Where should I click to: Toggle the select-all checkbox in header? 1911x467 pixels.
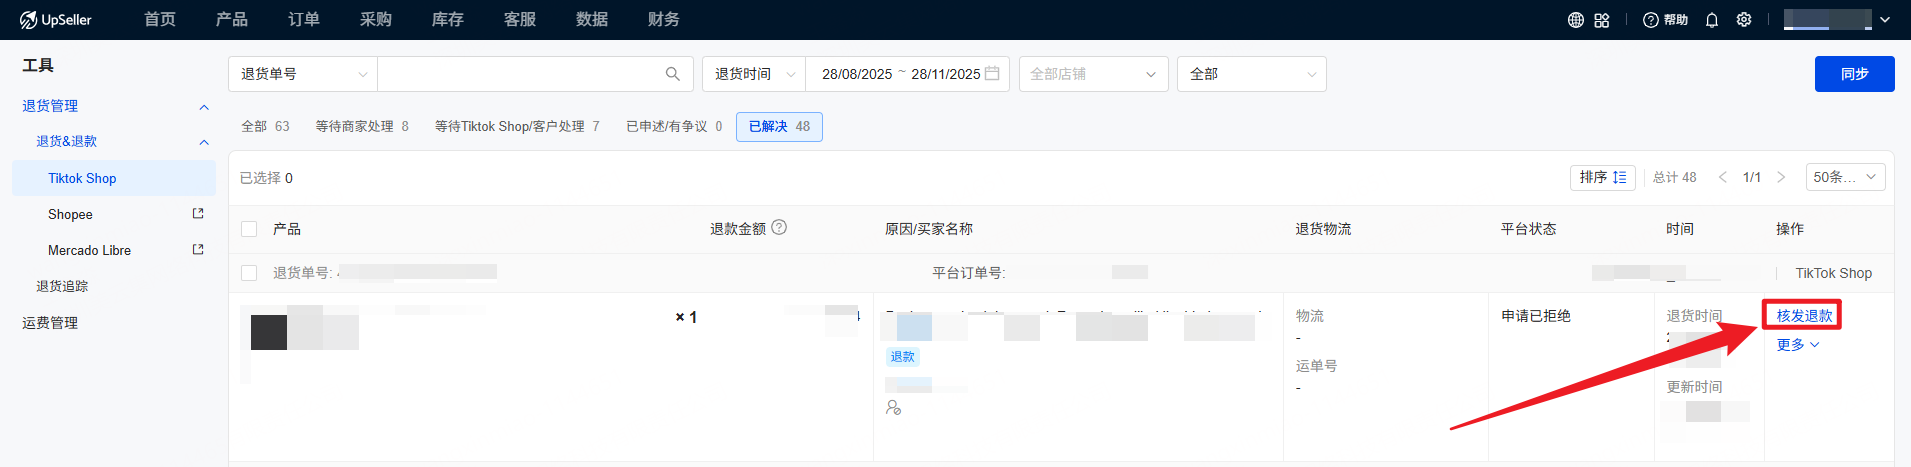coord(249,229)
